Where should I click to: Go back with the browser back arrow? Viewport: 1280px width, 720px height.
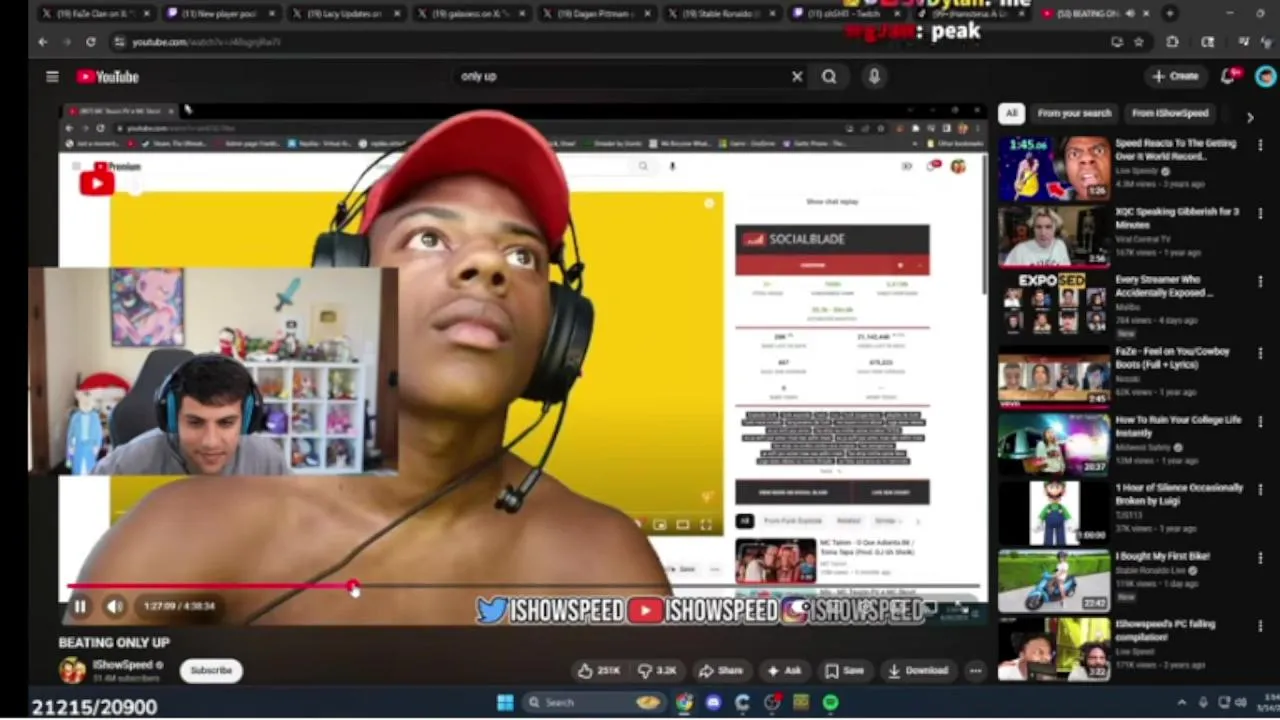tap(43, 42)
